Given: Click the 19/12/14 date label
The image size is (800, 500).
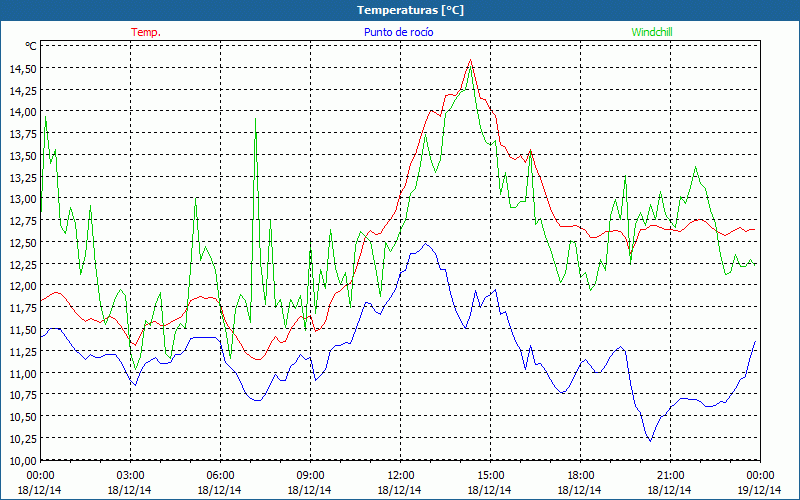Looking at the screenshot, I should pos(760,490).
